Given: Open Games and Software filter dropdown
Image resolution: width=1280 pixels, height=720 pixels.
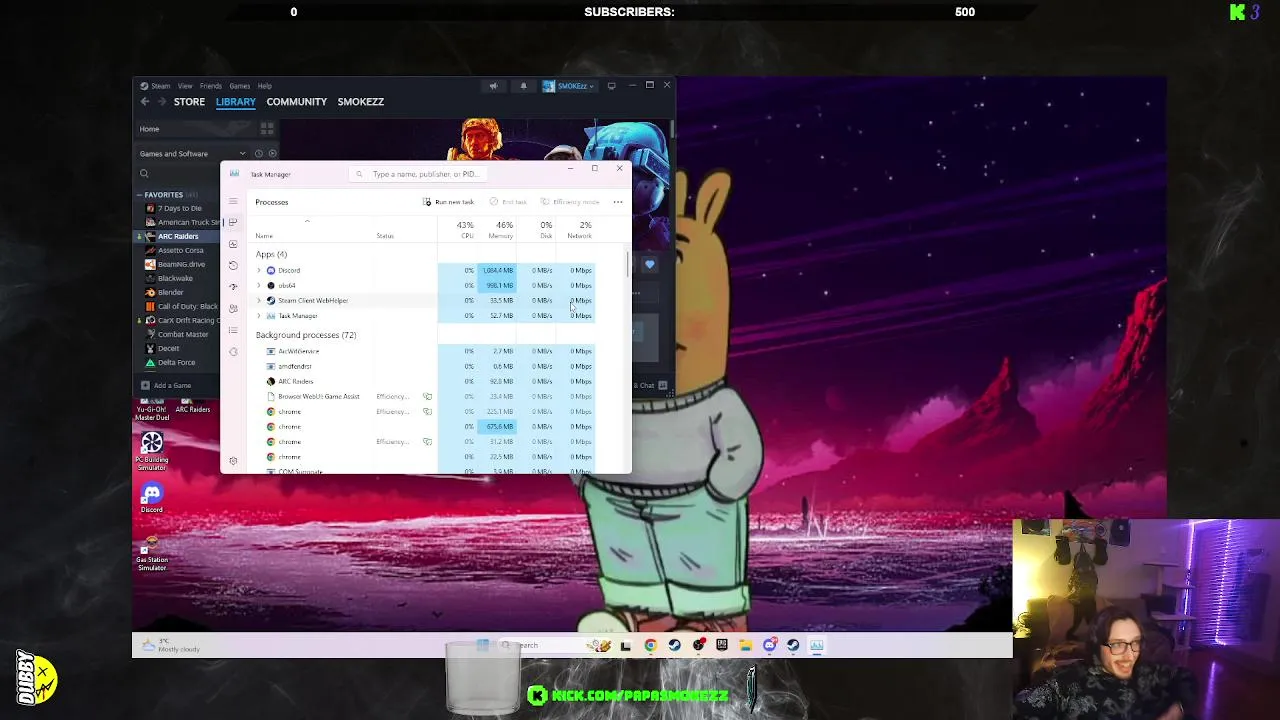Looking at the screenshot, I should (195, 154).
